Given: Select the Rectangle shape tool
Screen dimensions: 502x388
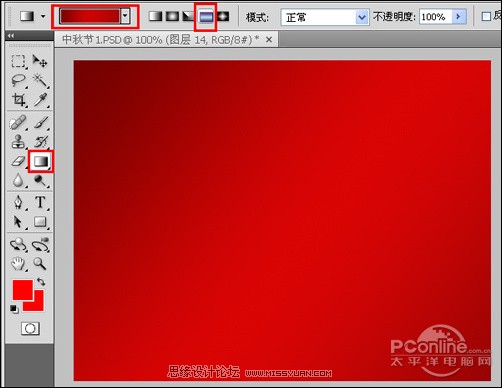Looking at the screenshot, I should pyautogui.click(x=40, y=222).
